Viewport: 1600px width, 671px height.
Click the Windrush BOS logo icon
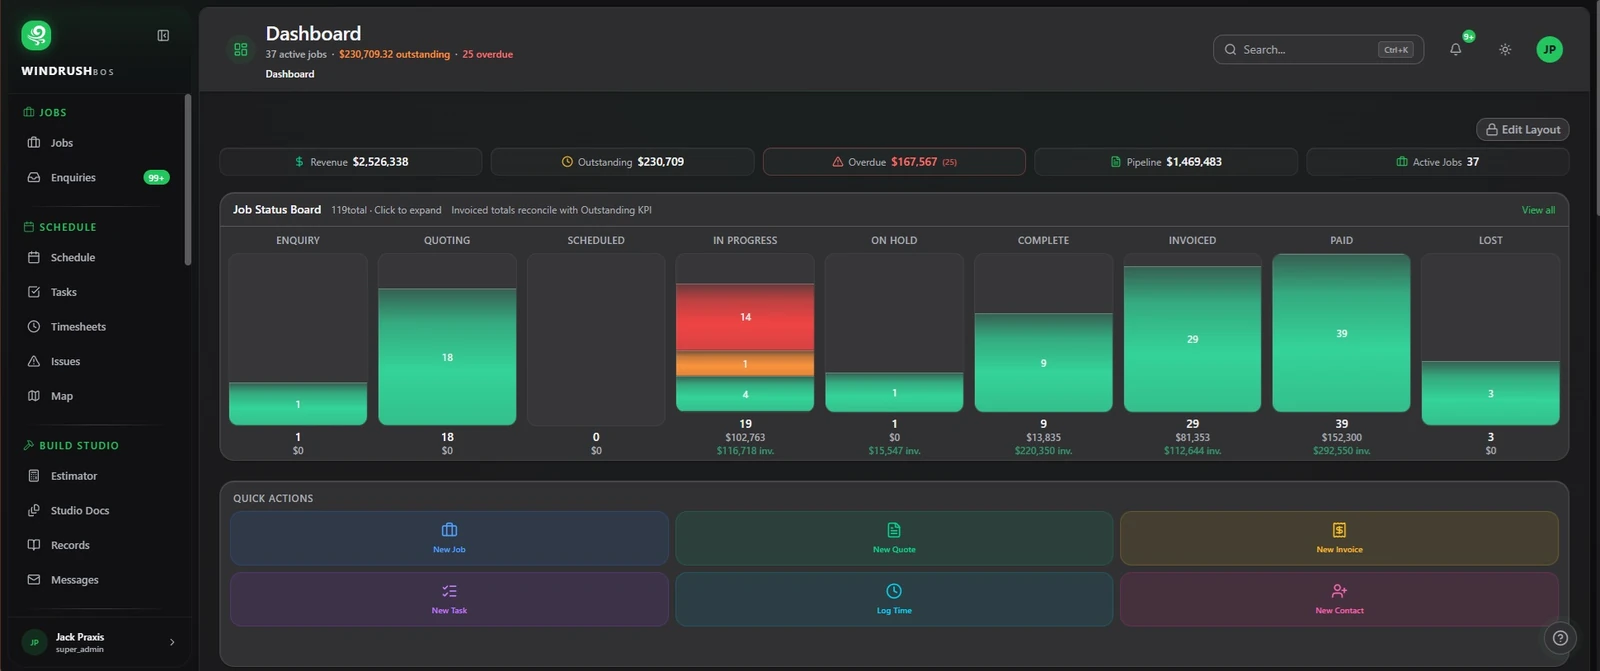pyautogui.click(x=36, y=36)
